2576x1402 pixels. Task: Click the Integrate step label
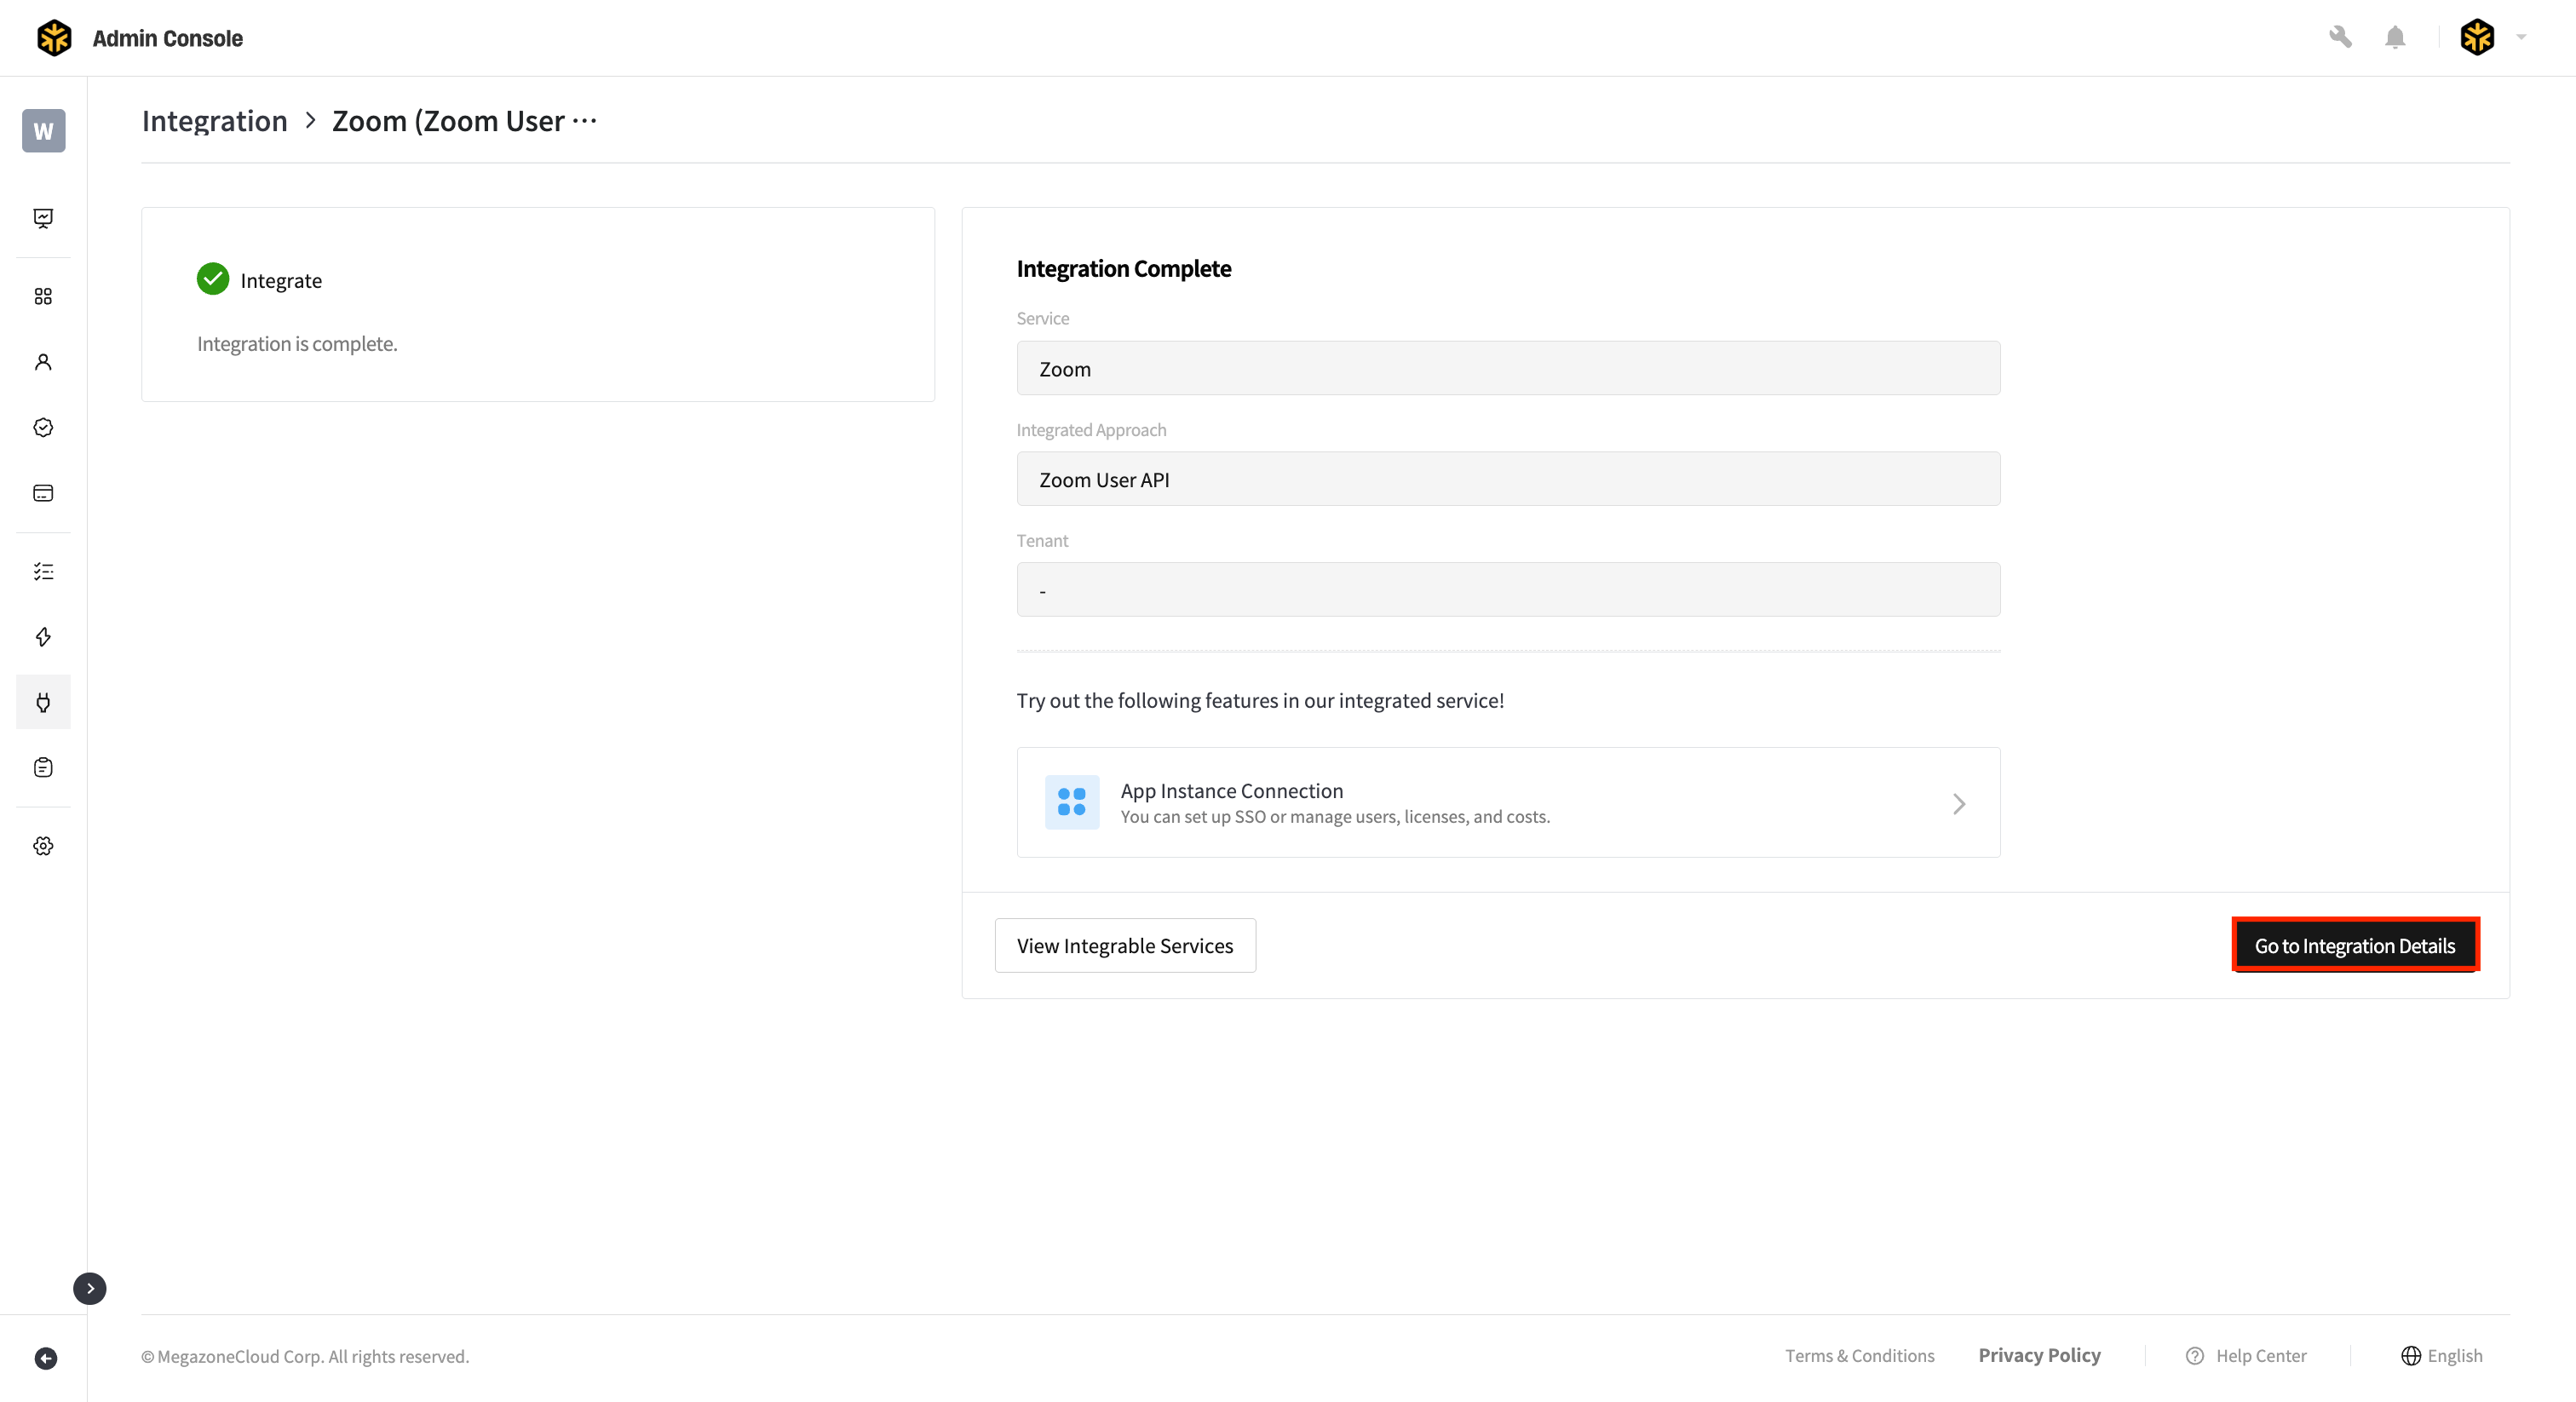pyautogui.click(x=281, y=281)
